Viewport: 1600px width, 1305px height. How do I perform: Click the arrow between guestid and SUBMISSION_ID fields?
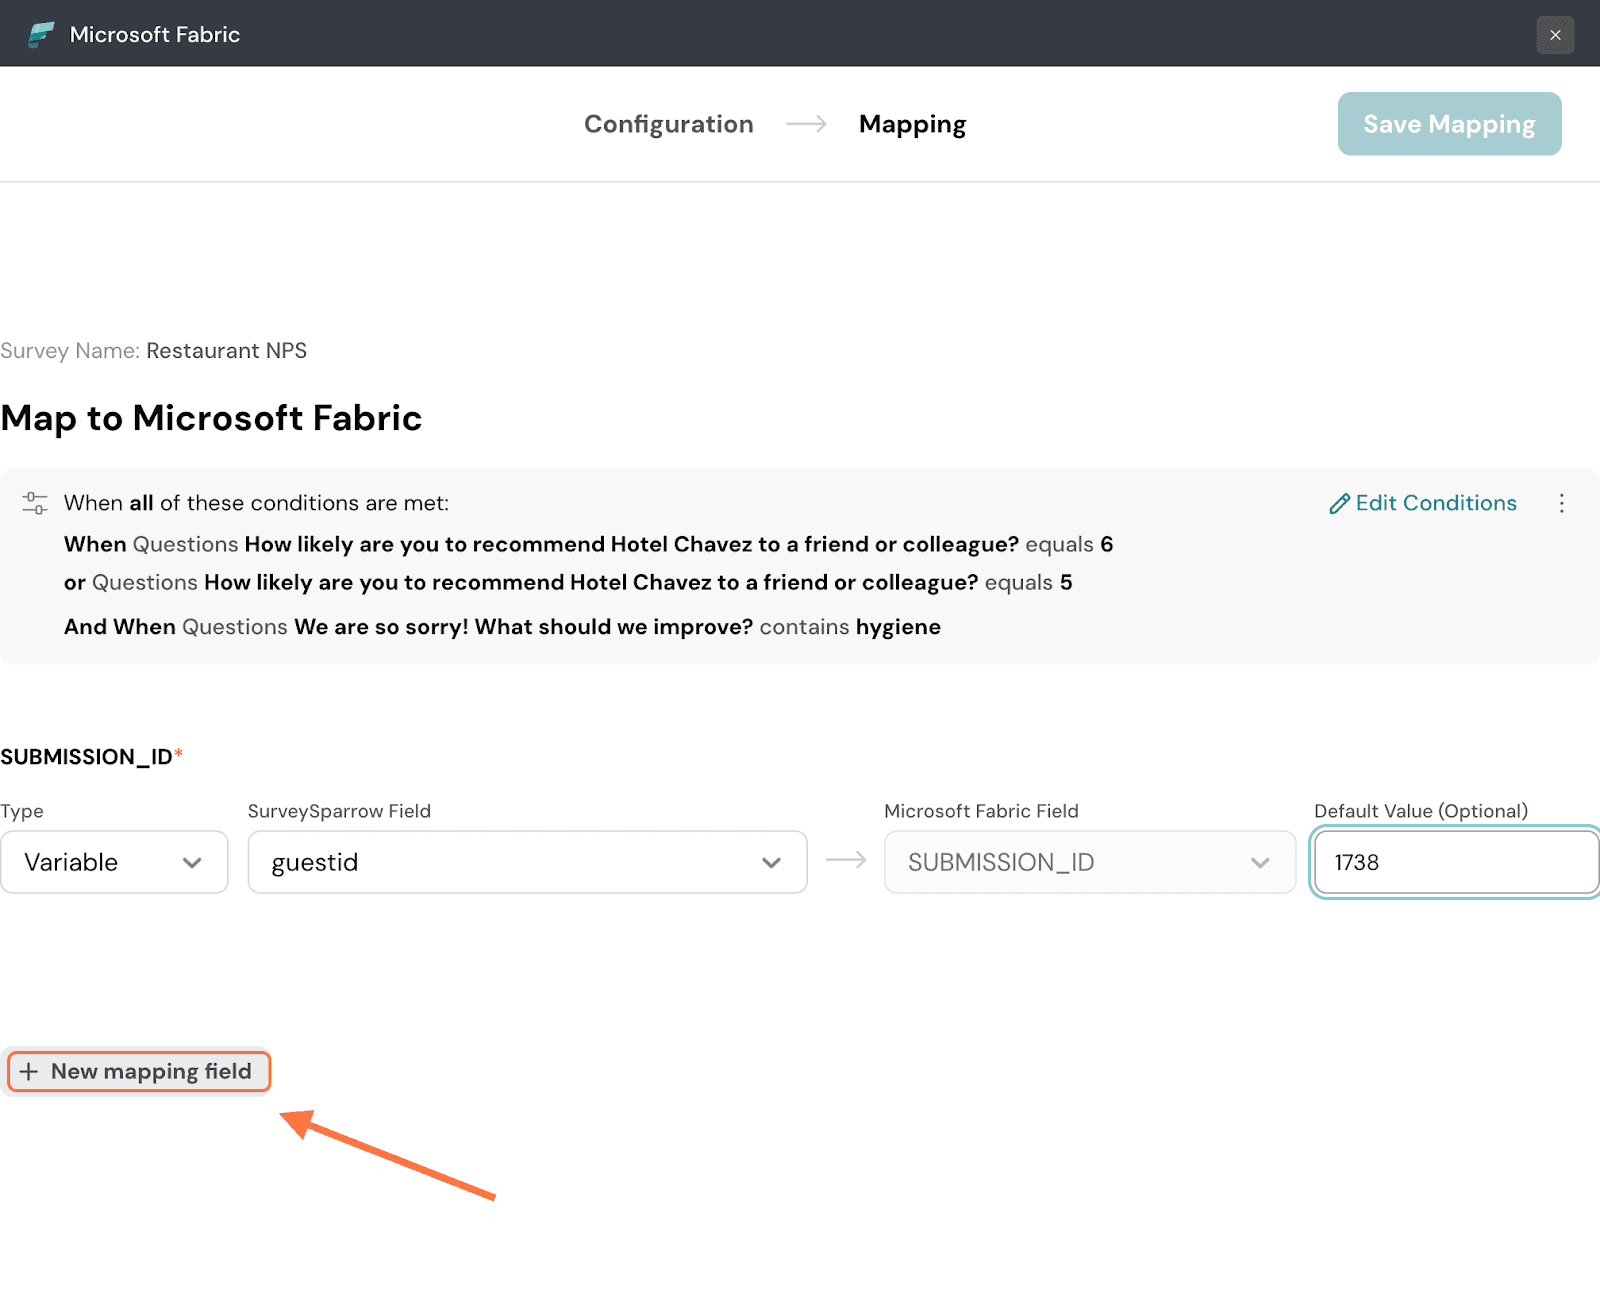point(846,860)
